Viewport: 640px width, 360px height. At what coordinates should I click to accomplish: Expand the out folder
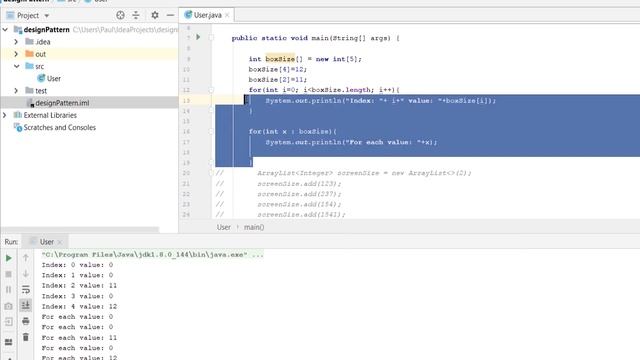click(16, 54)
